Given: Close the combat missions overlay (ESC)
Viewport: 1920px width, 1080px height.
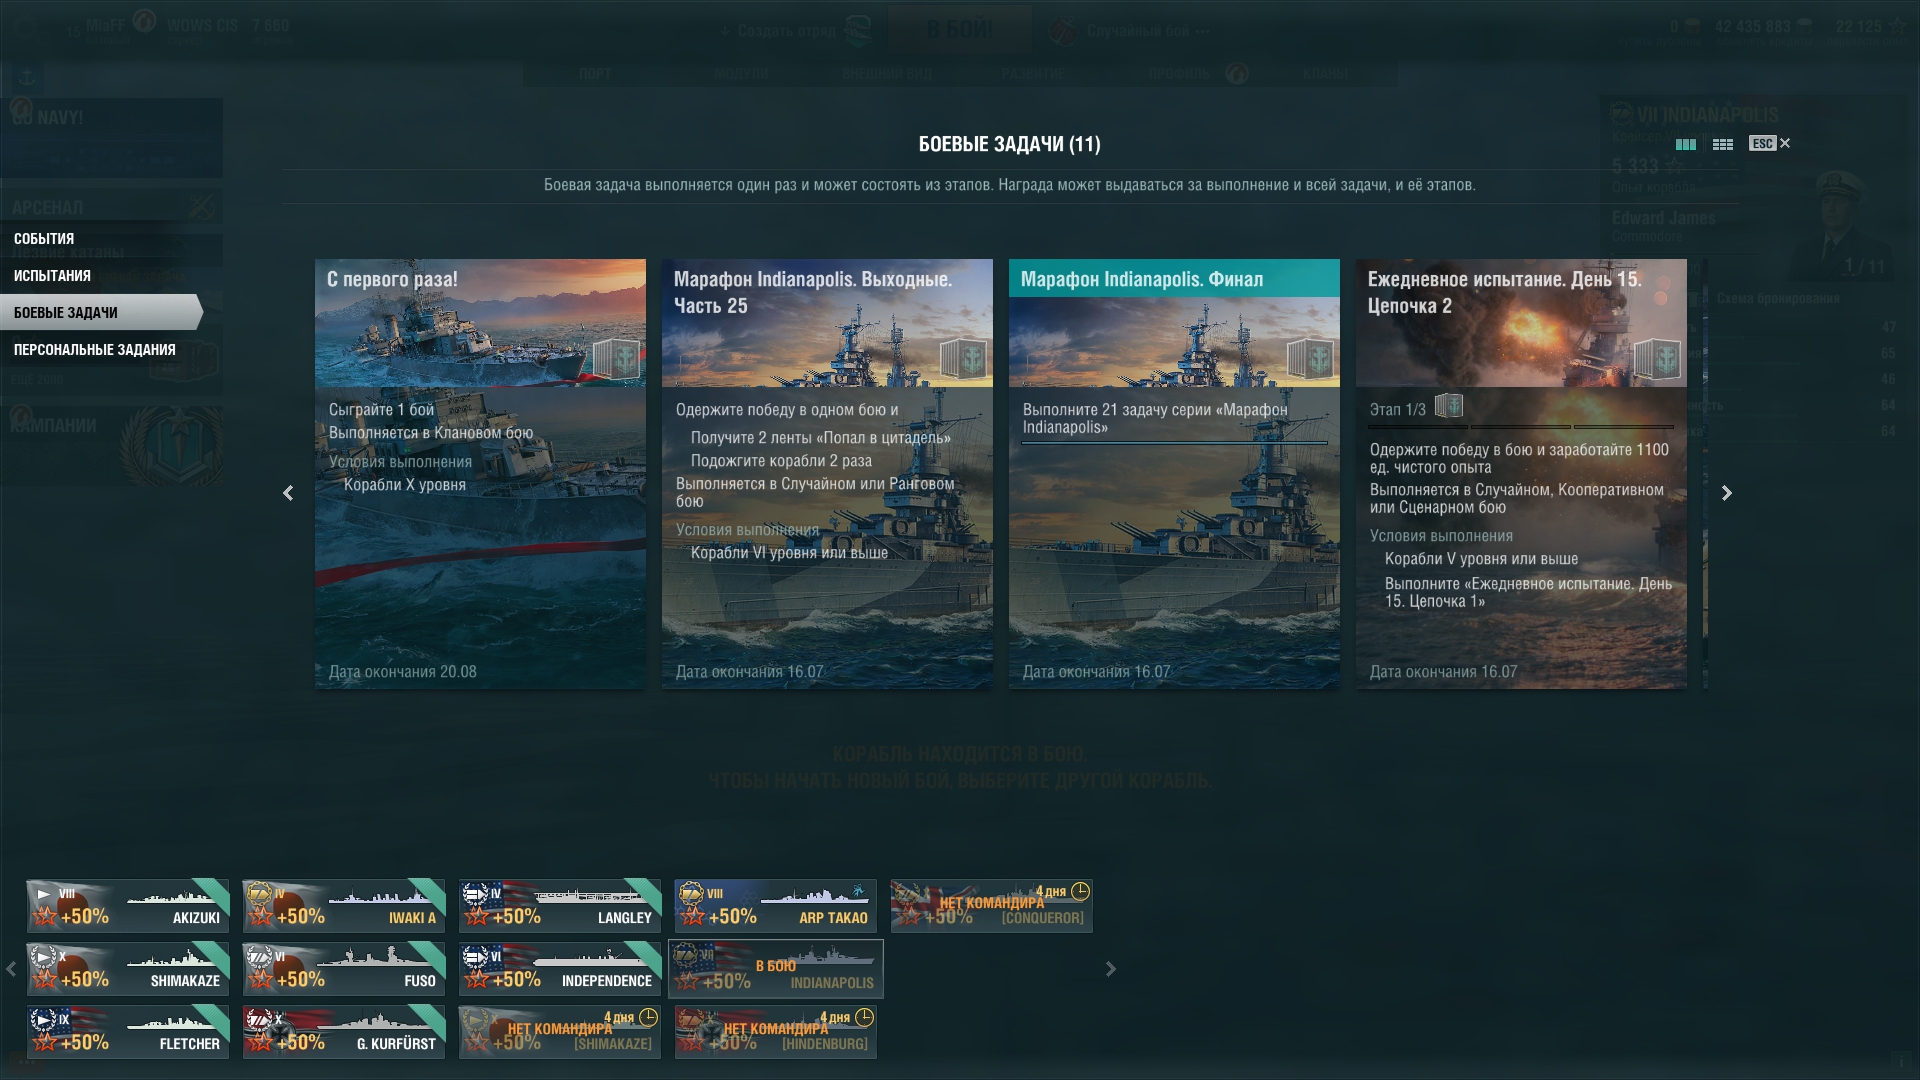Looking at the screenshot, I should (x=1770, y=143).
